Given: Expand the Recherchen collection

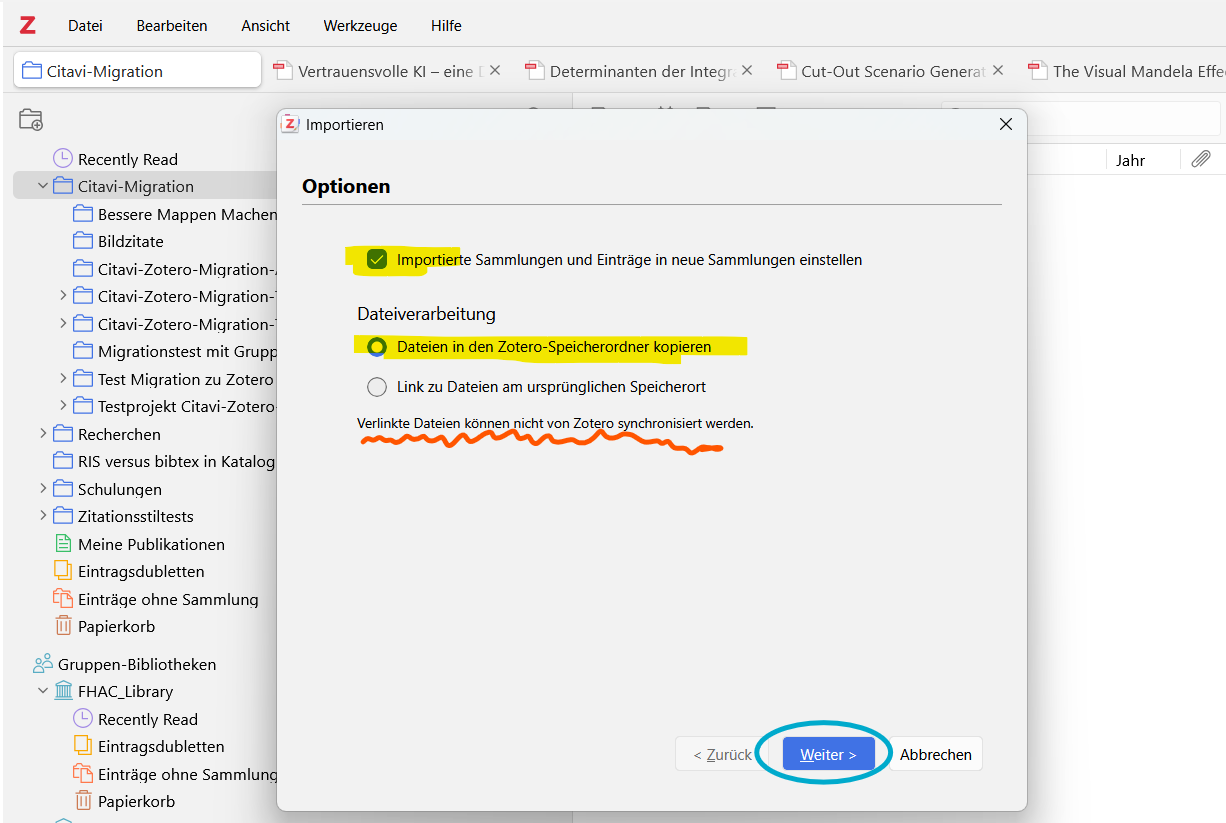Looking at the screenshot, I should coord(43,434).
